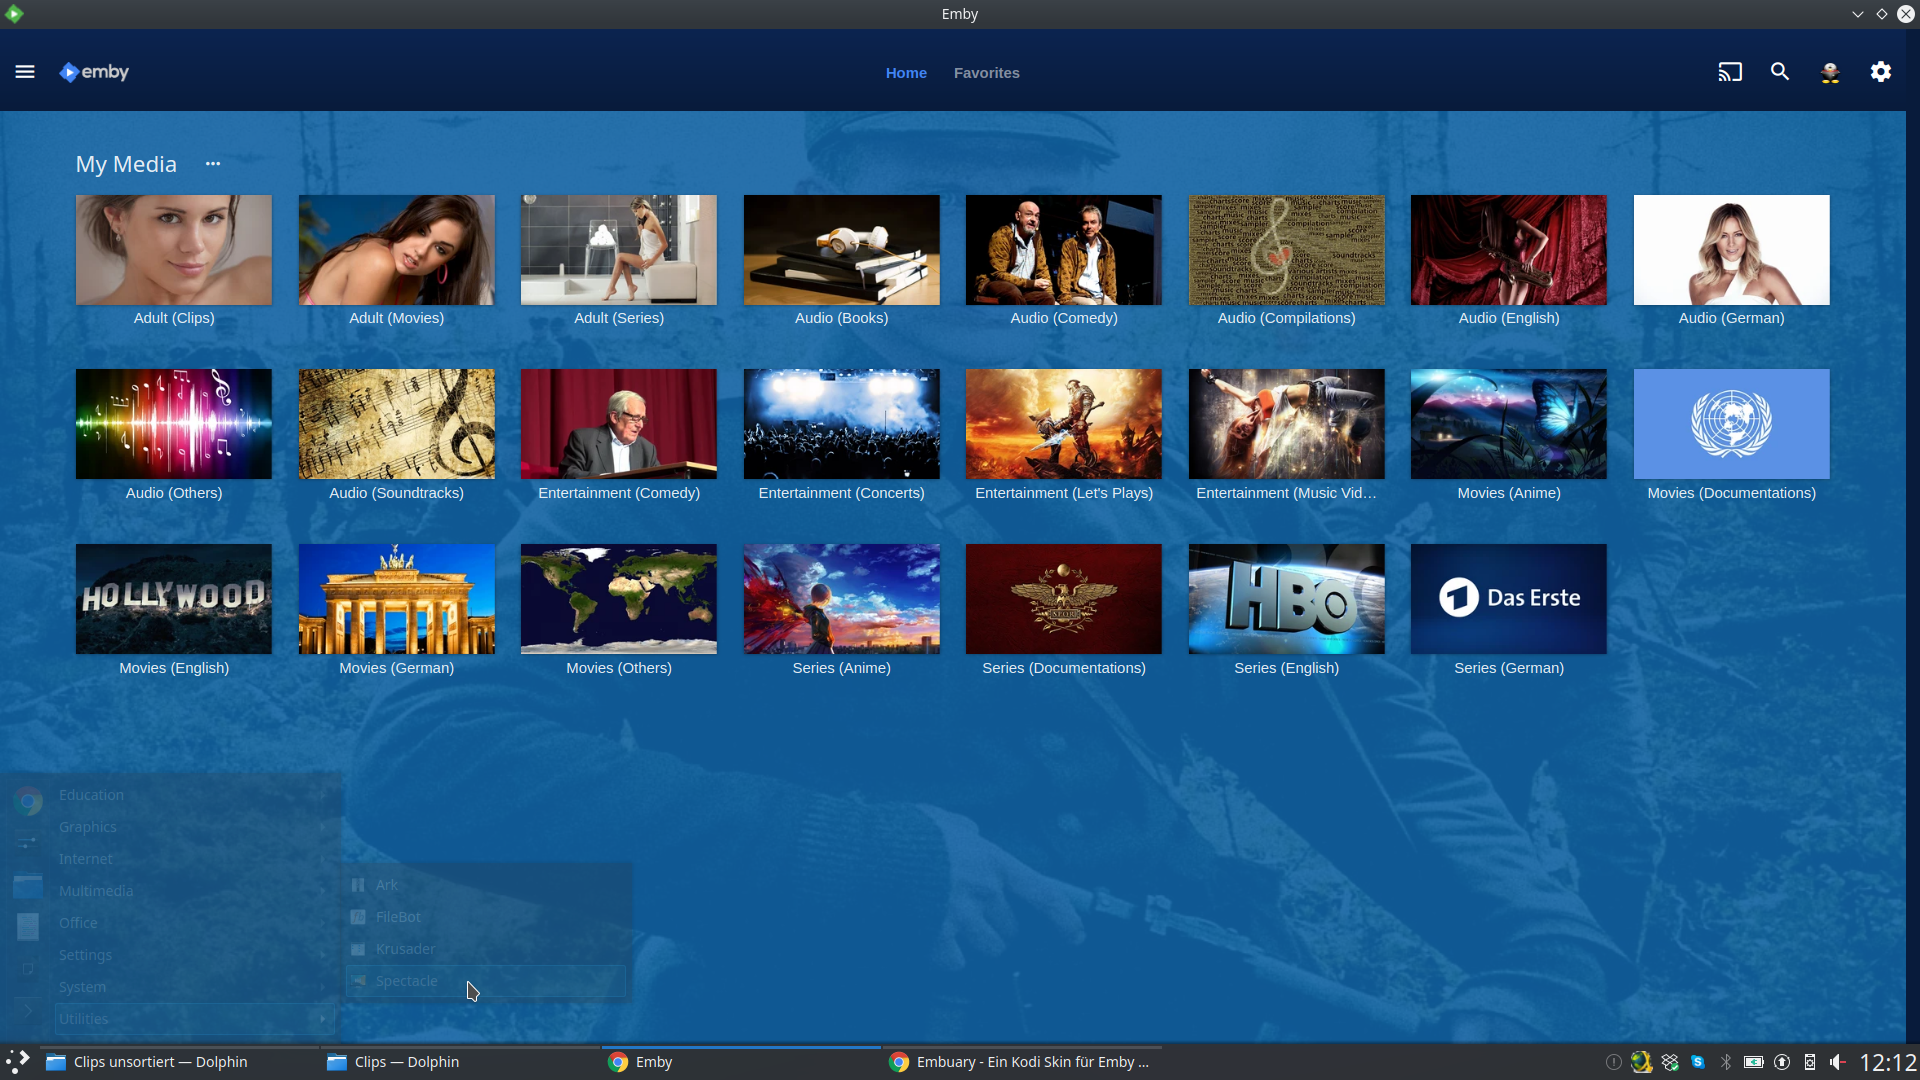Click the Emby logo
This screenshot has width=1920, height=1080.
pyautogui.click(x=94, y=72)
